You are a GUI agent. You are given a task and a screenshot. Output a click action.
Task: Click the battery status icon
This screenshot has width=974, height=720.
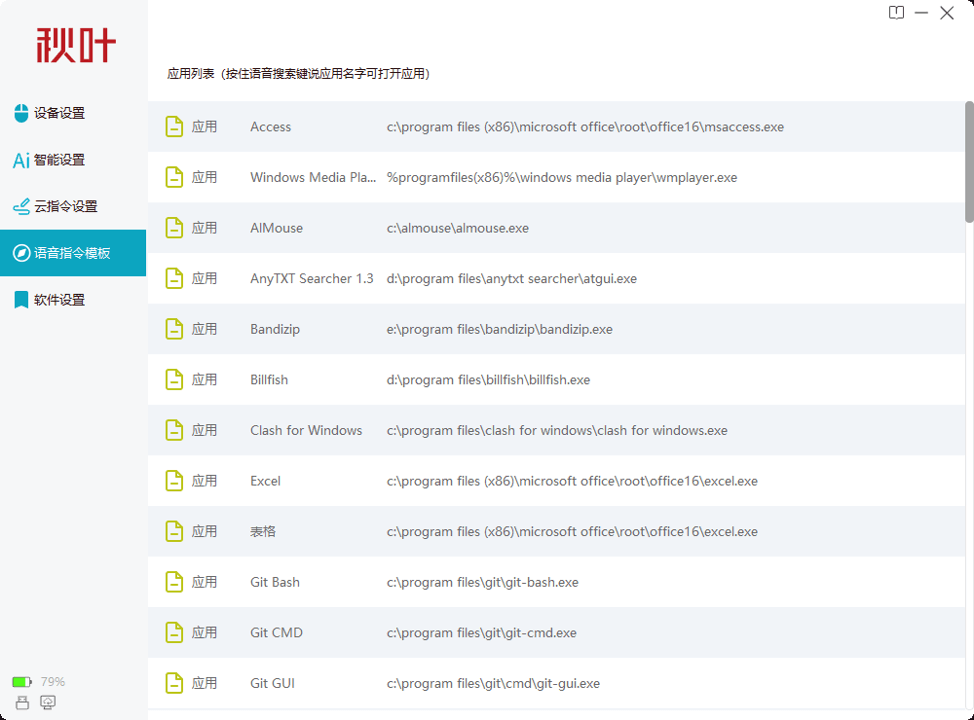pyautogui.click(x=22, y=682)
